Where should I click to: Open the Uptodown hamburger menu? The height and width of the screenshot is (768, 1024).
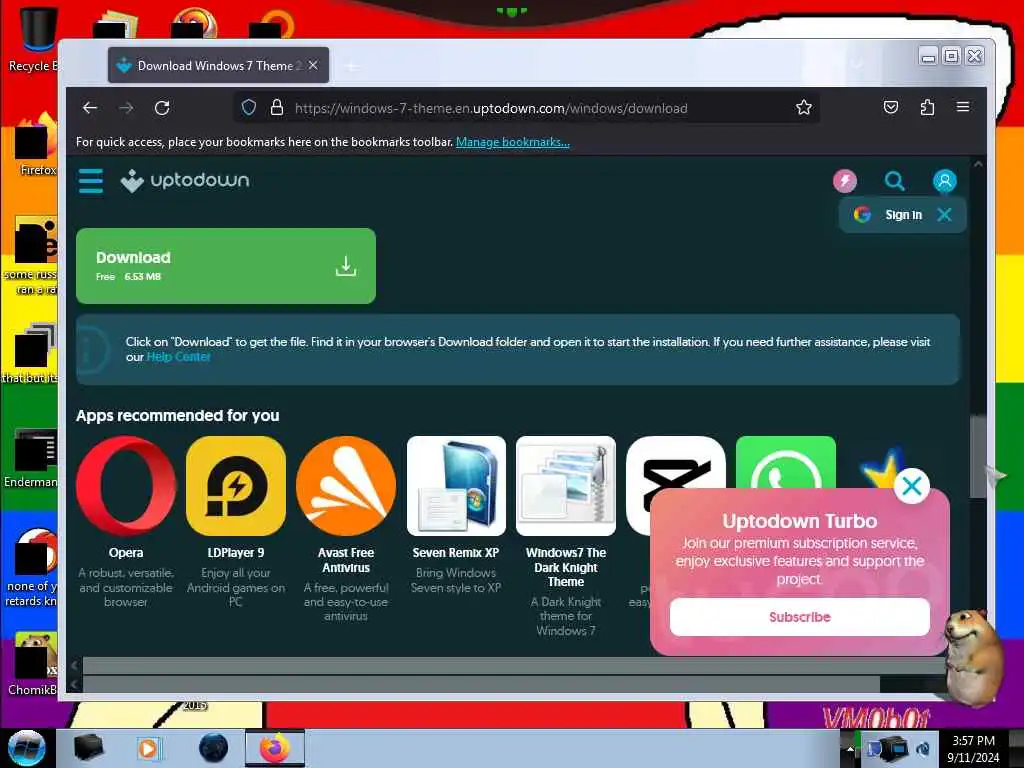point(91,181)
